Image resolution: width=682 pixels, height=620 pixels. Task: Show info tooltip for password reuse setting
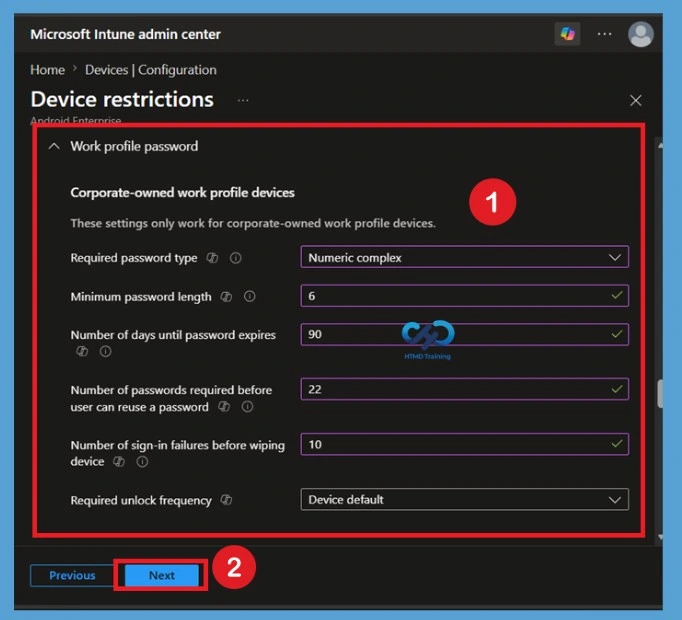[247, 407]
